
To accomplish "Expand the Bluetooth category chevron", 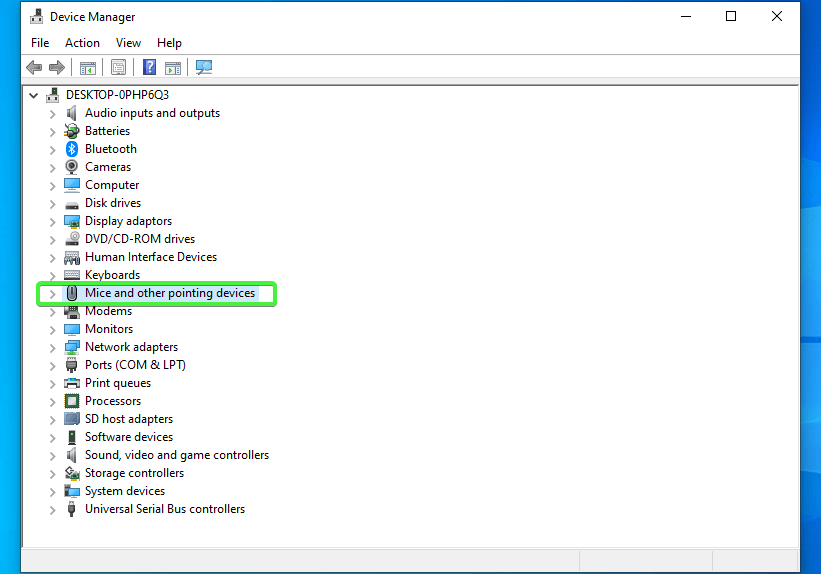I will coord(52,150).
